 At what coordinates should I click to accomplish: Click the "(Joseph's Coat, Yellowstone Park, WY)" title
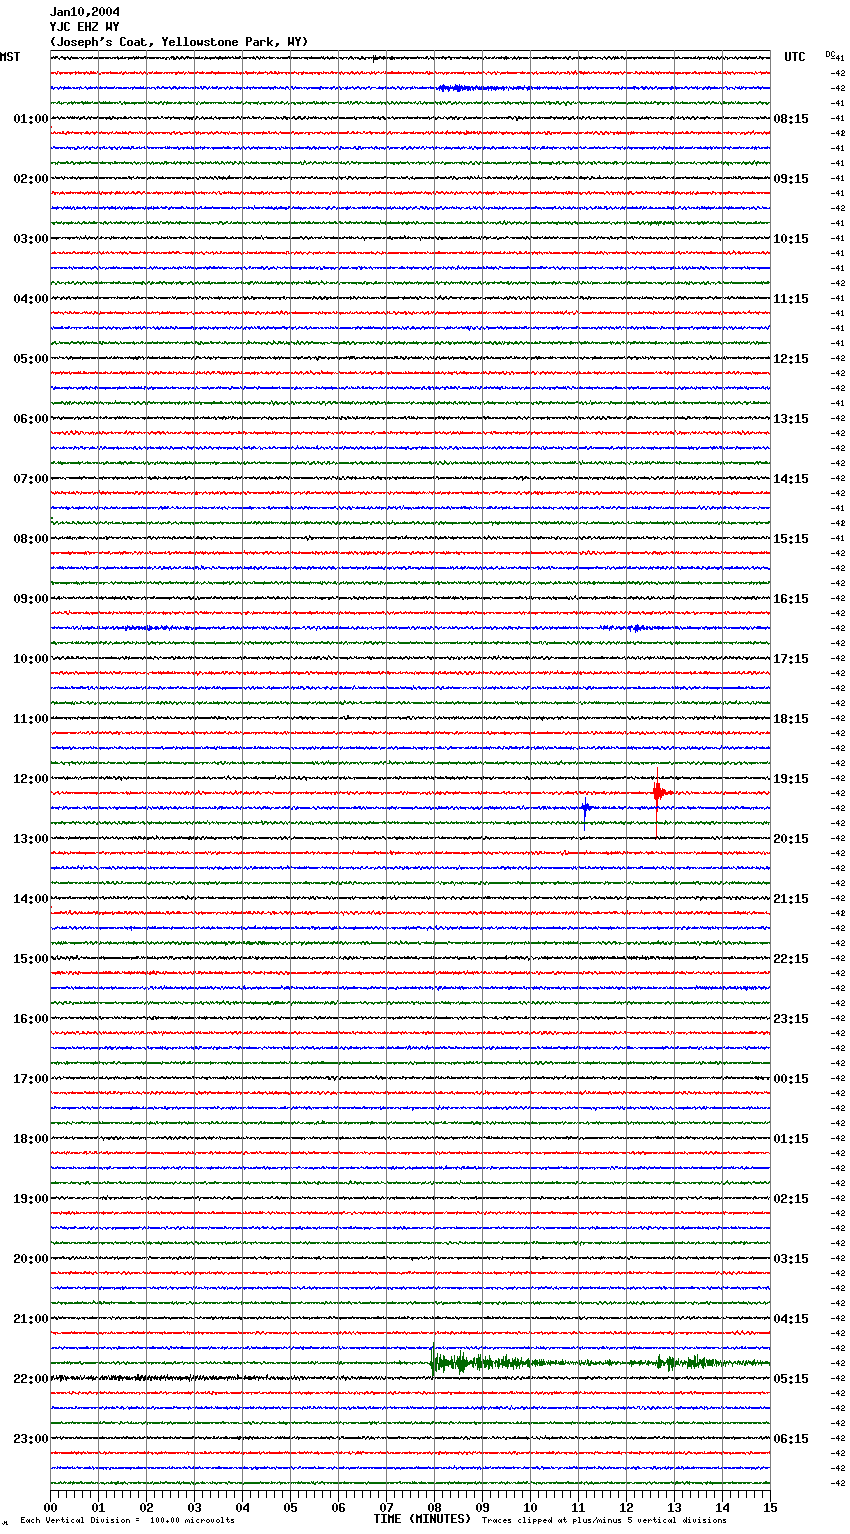179,42
